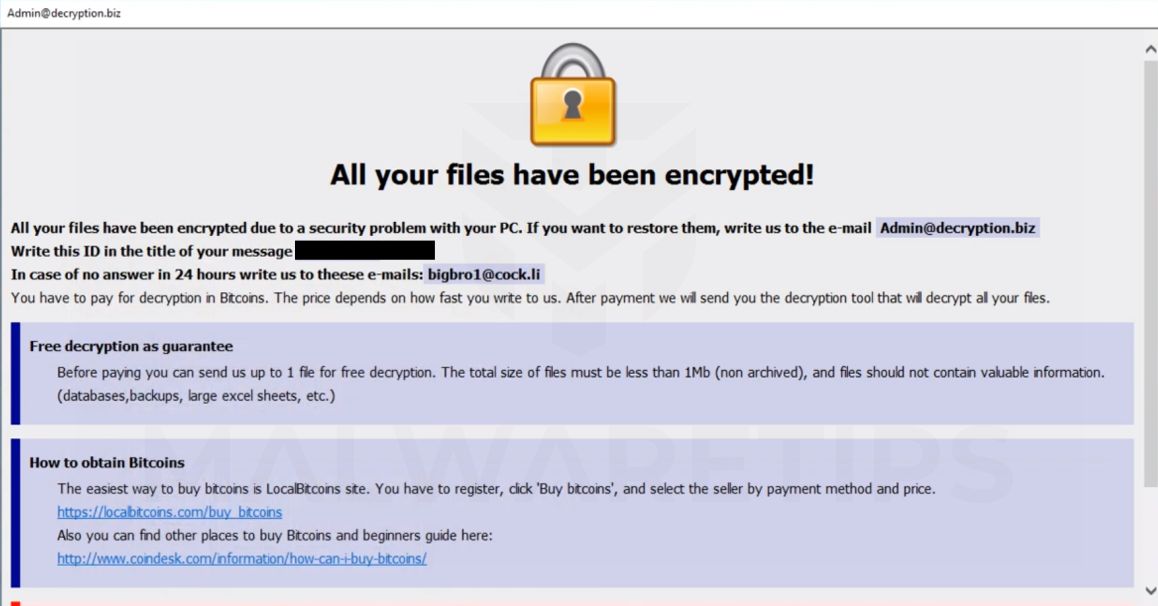Screen dimensions: 1158x606
Task: Click the scrollbar down arrow
Action: [x=1150, y=590]
